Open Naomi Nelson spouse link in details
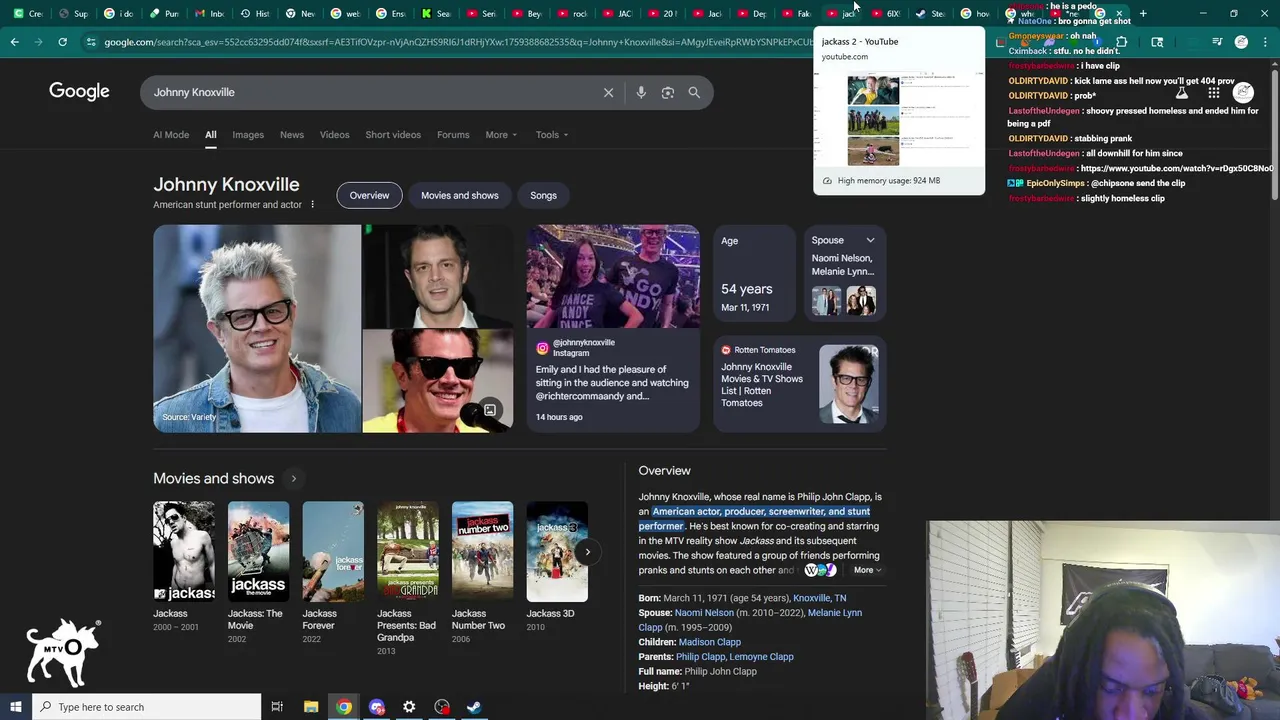Screen dimensions: 1280x720 click(704, 613)
